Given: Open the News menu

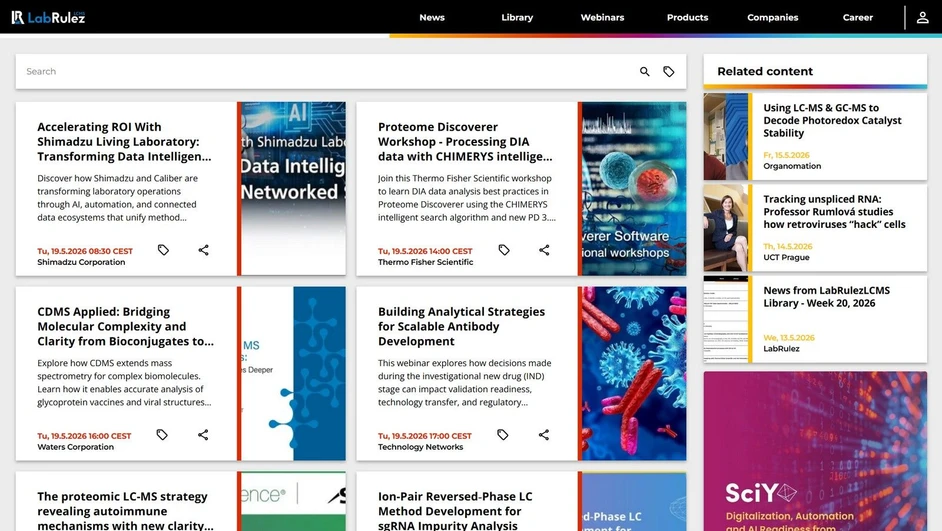Looking at the screenshot, I should tap(432, 17).
